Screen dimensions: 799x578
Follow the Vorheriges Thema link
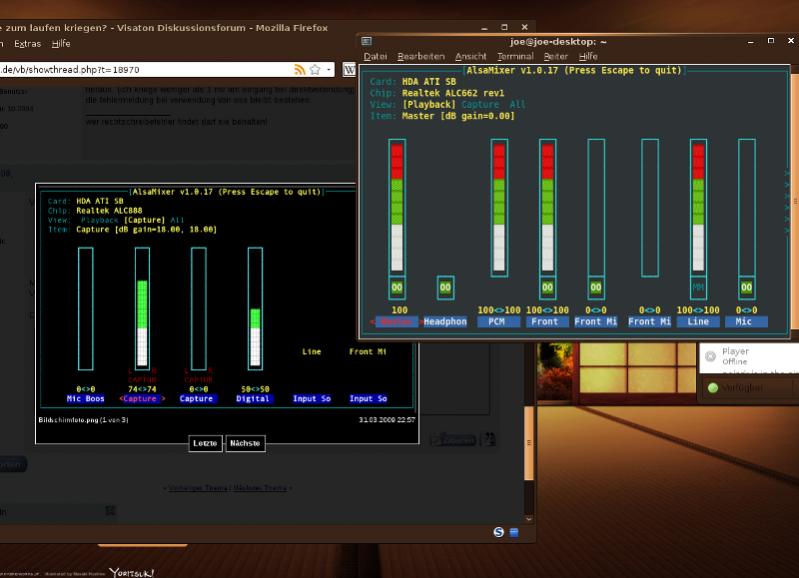197,488
